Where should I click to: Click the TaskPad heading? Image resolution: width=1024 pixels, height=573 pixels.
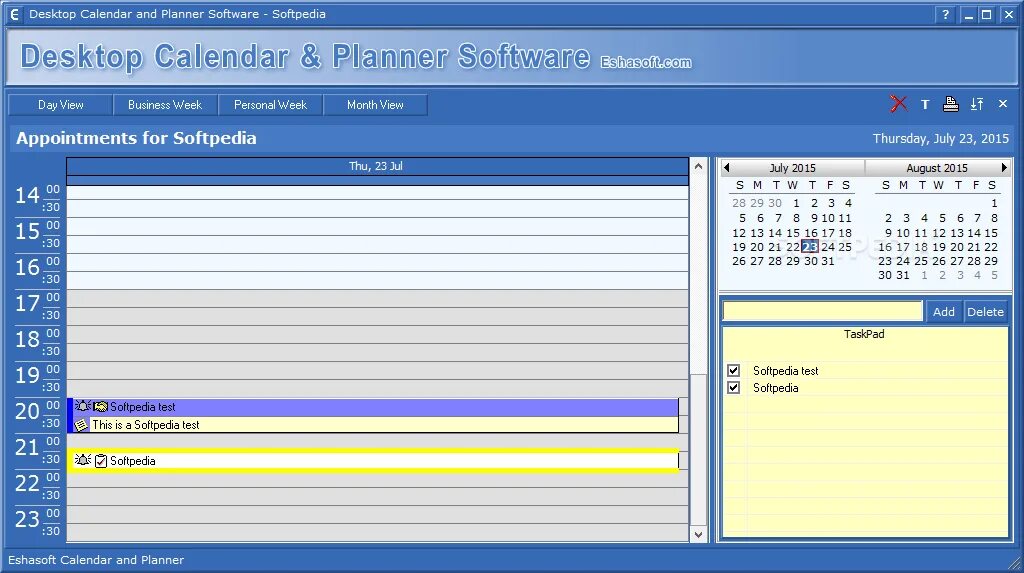[x=864, y=334]
